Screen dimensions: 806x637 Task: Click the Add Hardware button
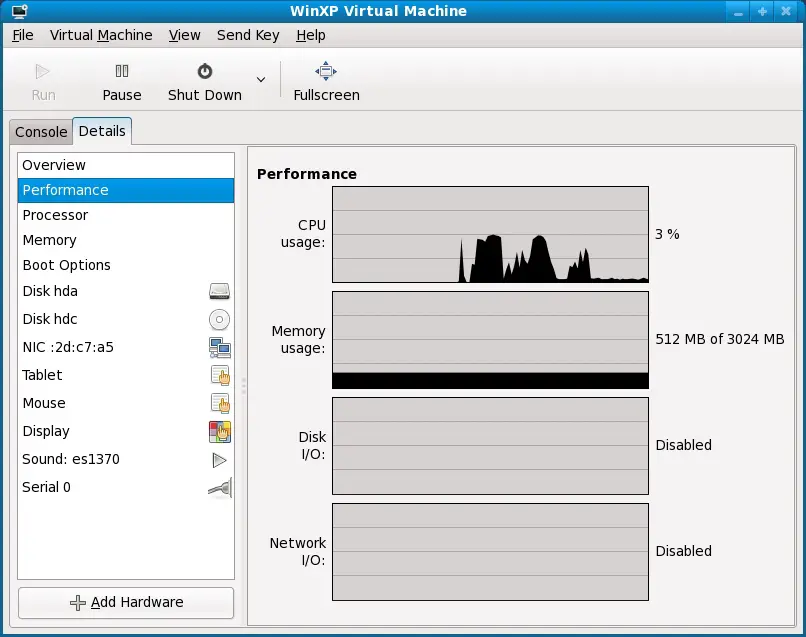pos(126,602)
